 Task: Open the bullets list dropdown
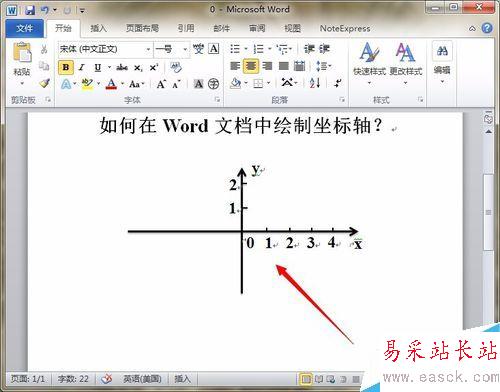[246, 49]
